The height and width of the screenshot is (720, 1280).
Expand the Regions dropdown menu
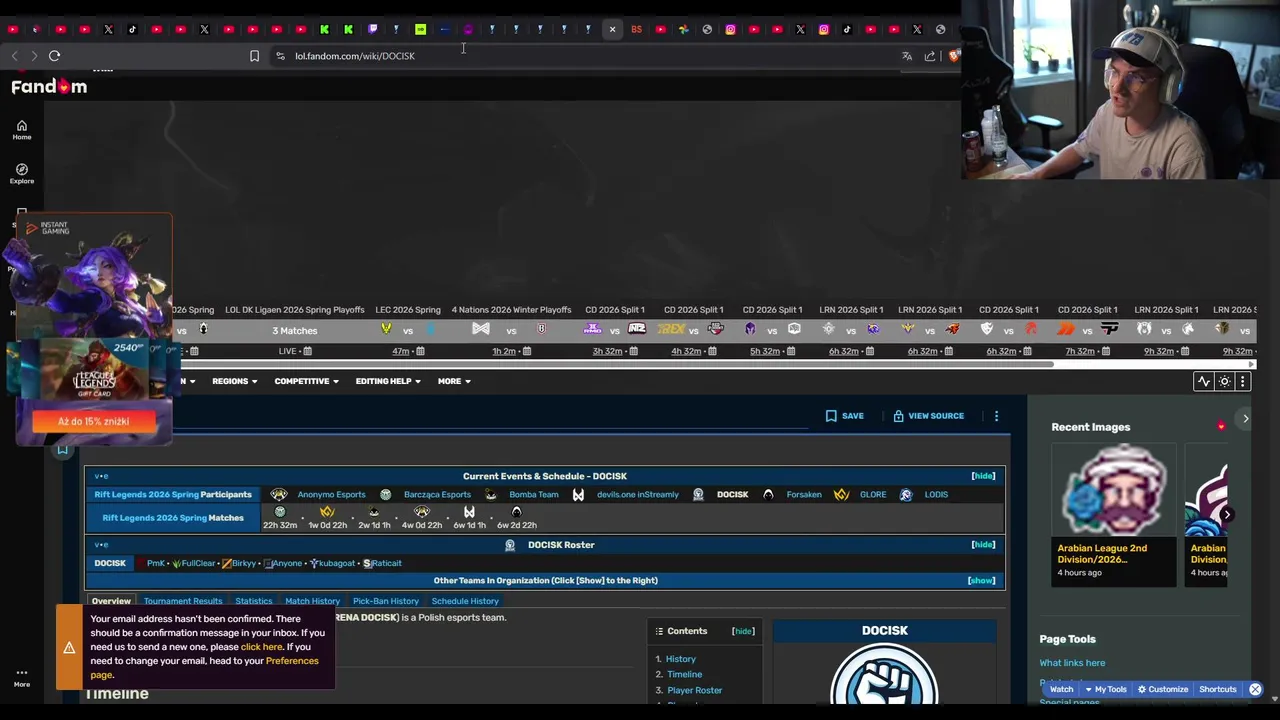point(234,381)
